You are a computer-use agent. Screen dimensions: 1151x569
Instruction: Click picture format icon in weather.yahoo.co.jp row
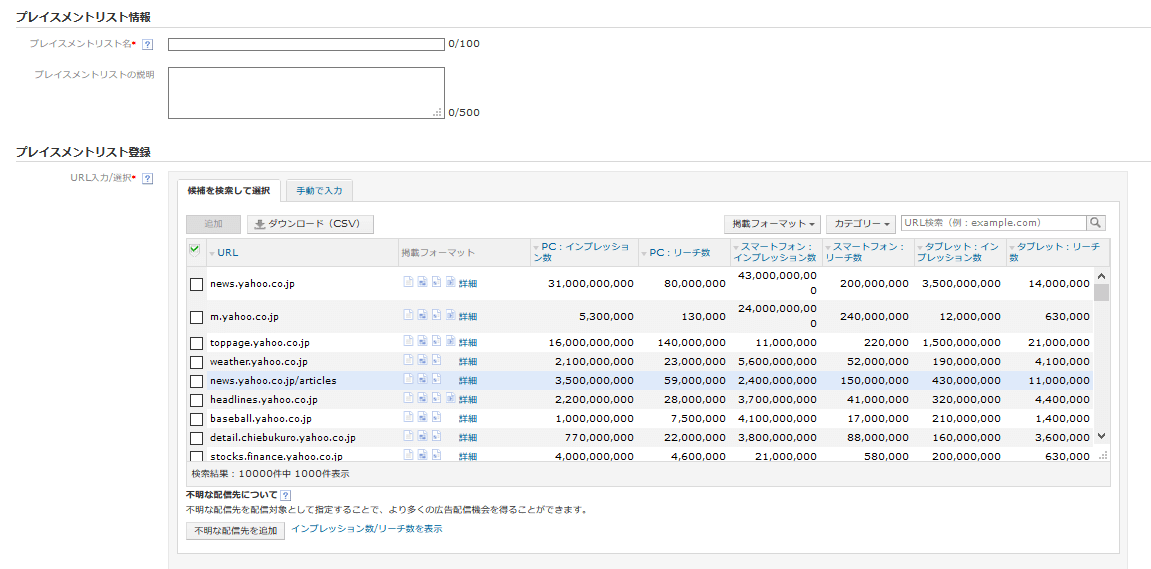pos(423,360)
